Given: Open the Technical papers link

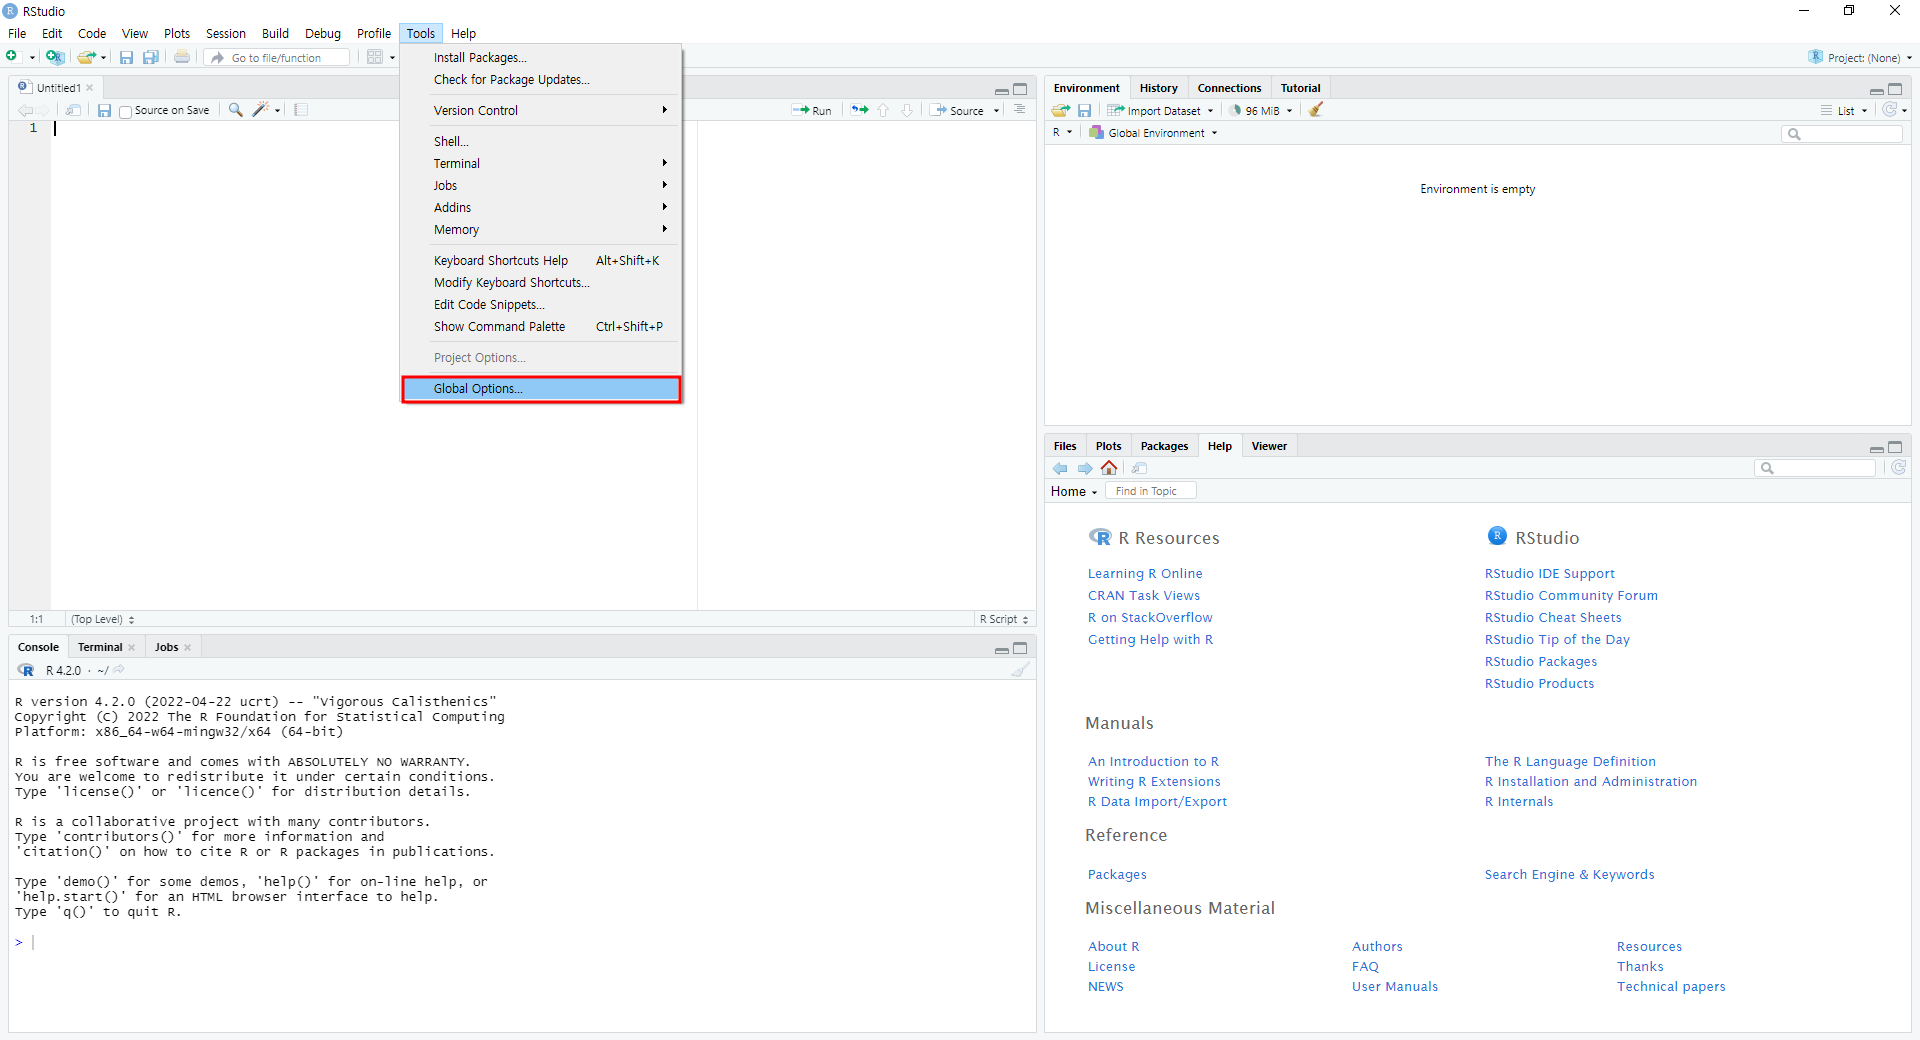Looking at the screenshot, I should click(1671, 986).
